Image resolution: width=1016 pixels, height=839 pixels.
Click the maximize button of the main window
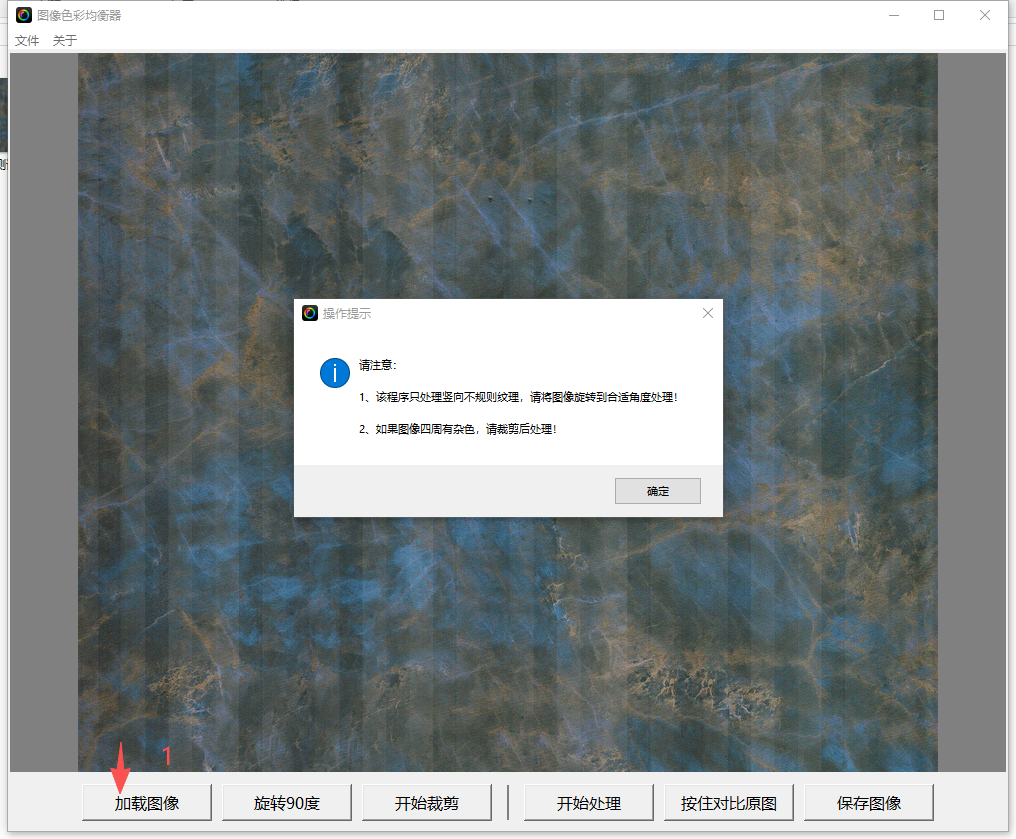pyautogui.click(x=938, y=15)
